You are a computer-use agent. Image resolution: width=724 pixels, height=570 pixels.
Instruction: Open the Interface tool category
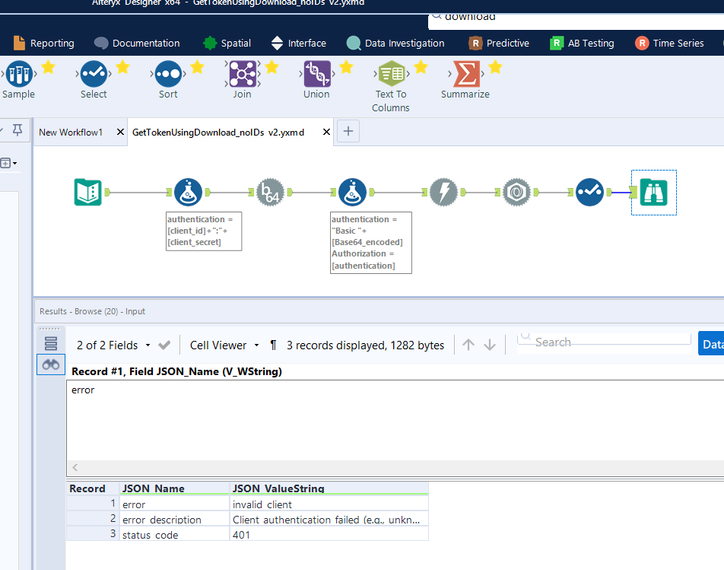pyautogui.click(x=299, y=43)
